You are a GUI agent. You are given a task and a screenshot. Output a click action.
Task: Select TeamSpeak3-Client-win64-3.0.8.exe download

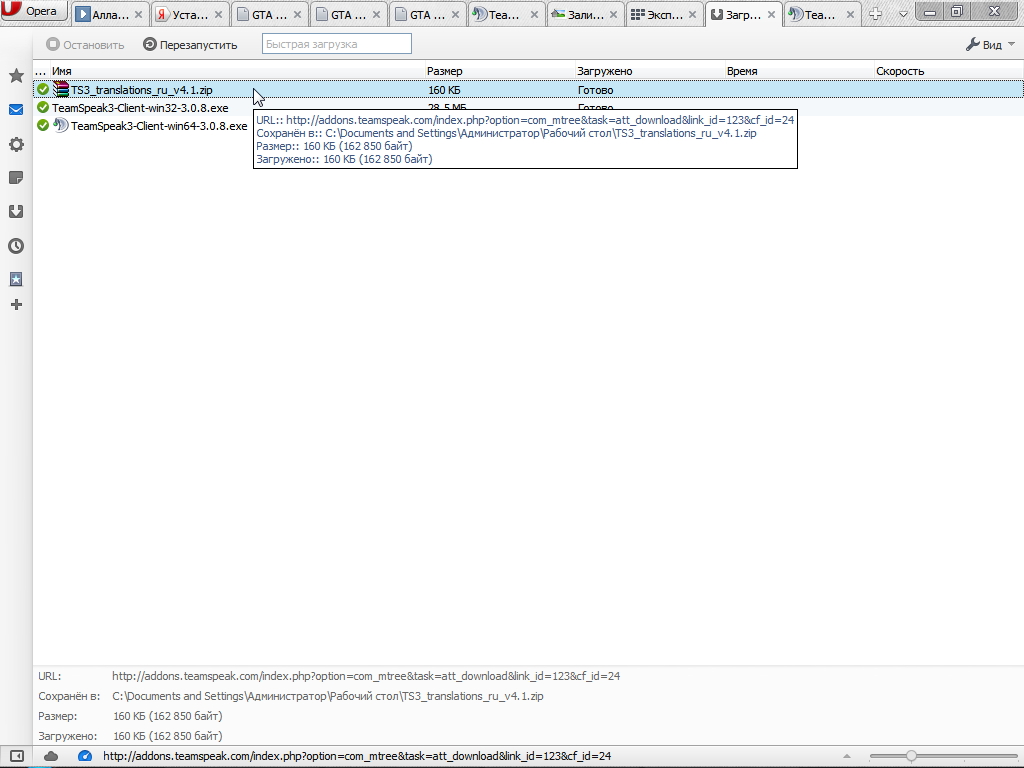(x=159, y=125)
